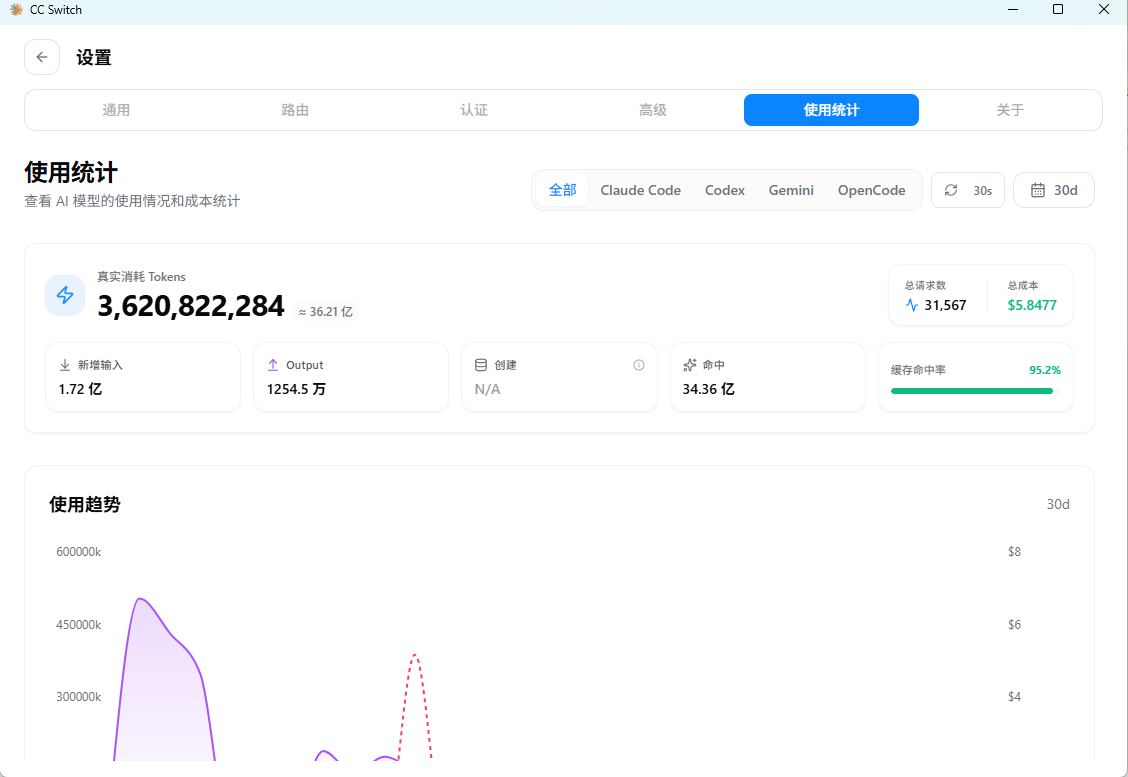Close the CC Switch window

[x=1104, y=9]
